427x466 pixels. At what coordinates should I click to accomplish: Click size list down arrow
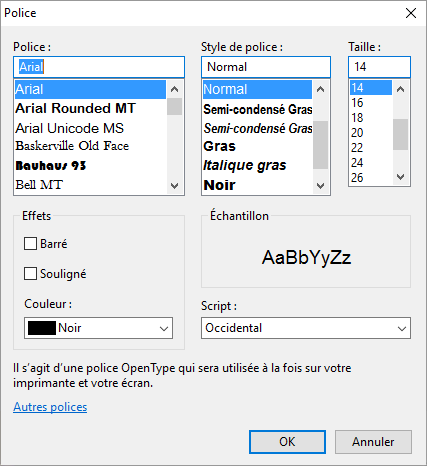click(401, 177)
